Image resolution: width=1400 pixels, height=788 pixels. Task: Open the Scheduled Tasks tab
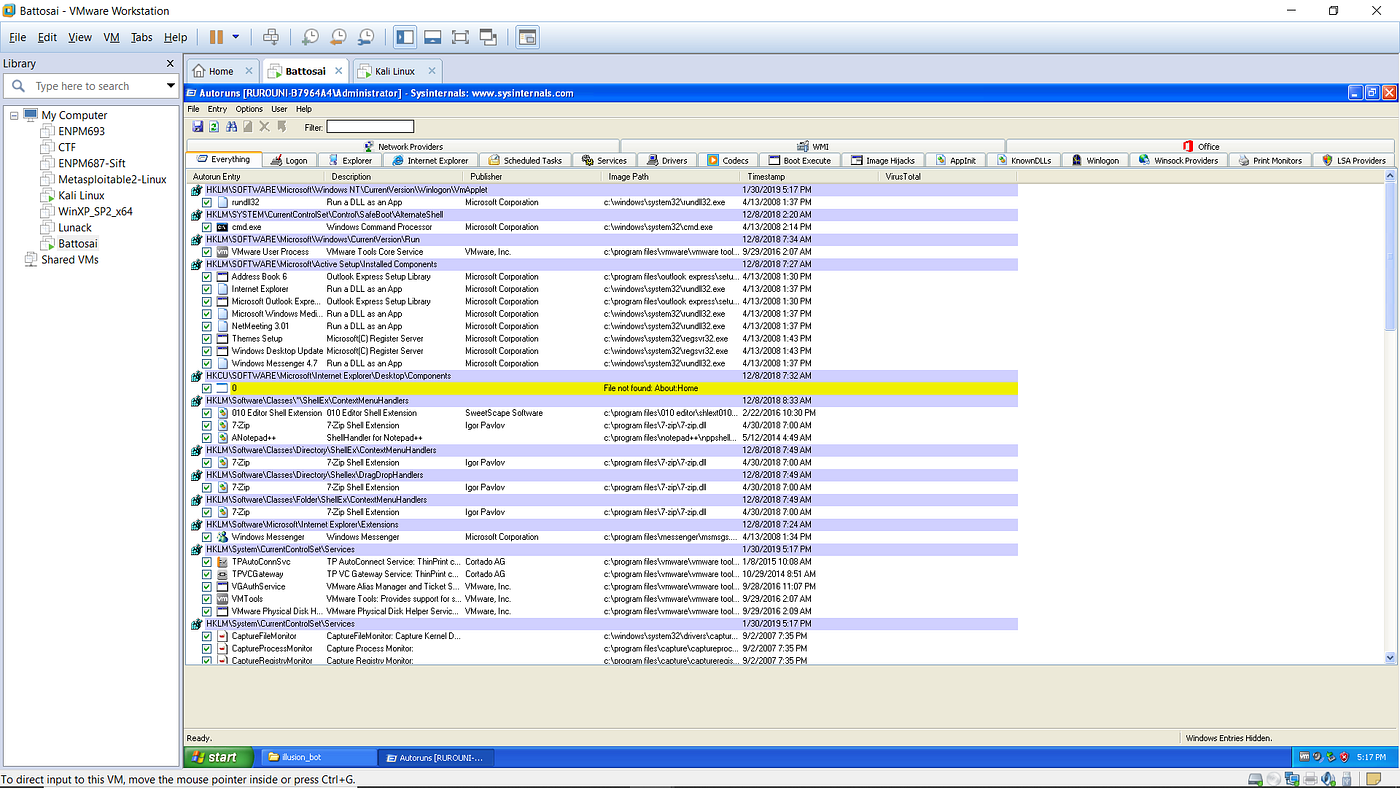(x=526, y=160)
